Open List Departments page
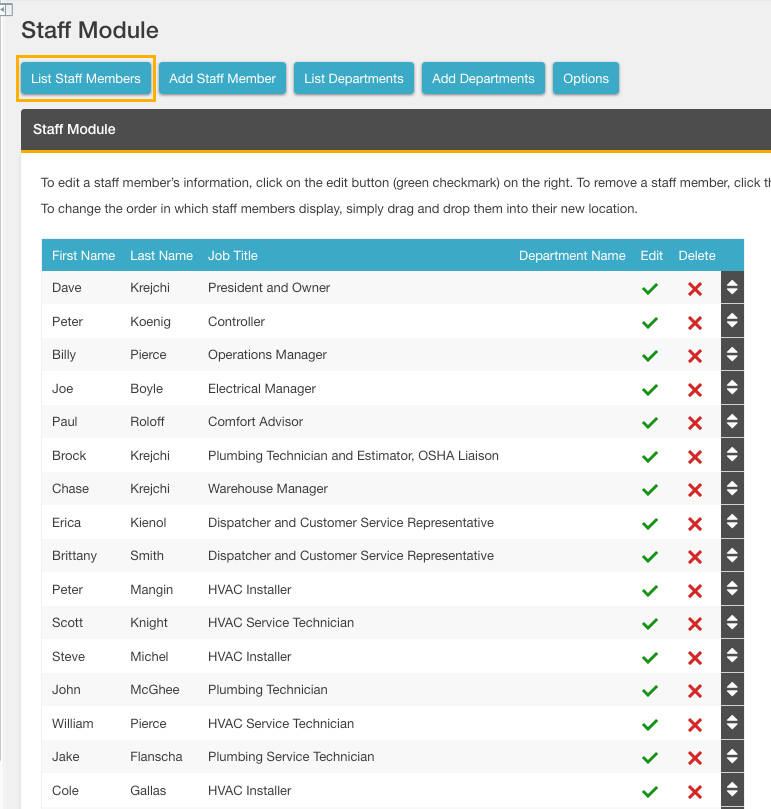 pyautogui.click(x=354, y=79)
